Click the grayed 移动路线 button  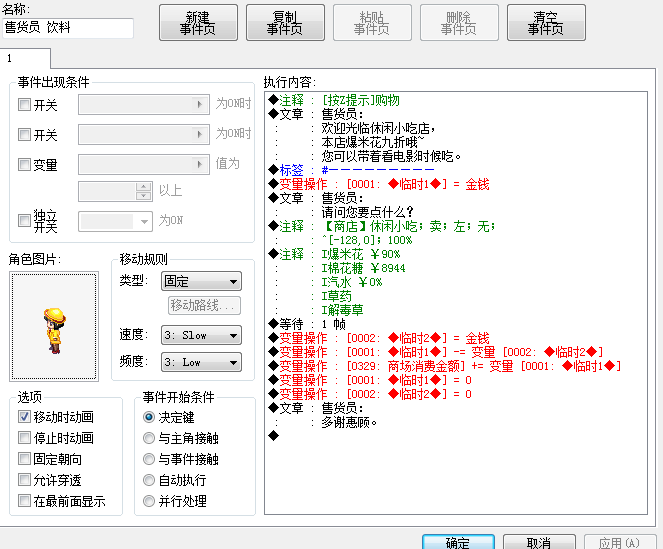pyautogui.click(x=205, y=305)
